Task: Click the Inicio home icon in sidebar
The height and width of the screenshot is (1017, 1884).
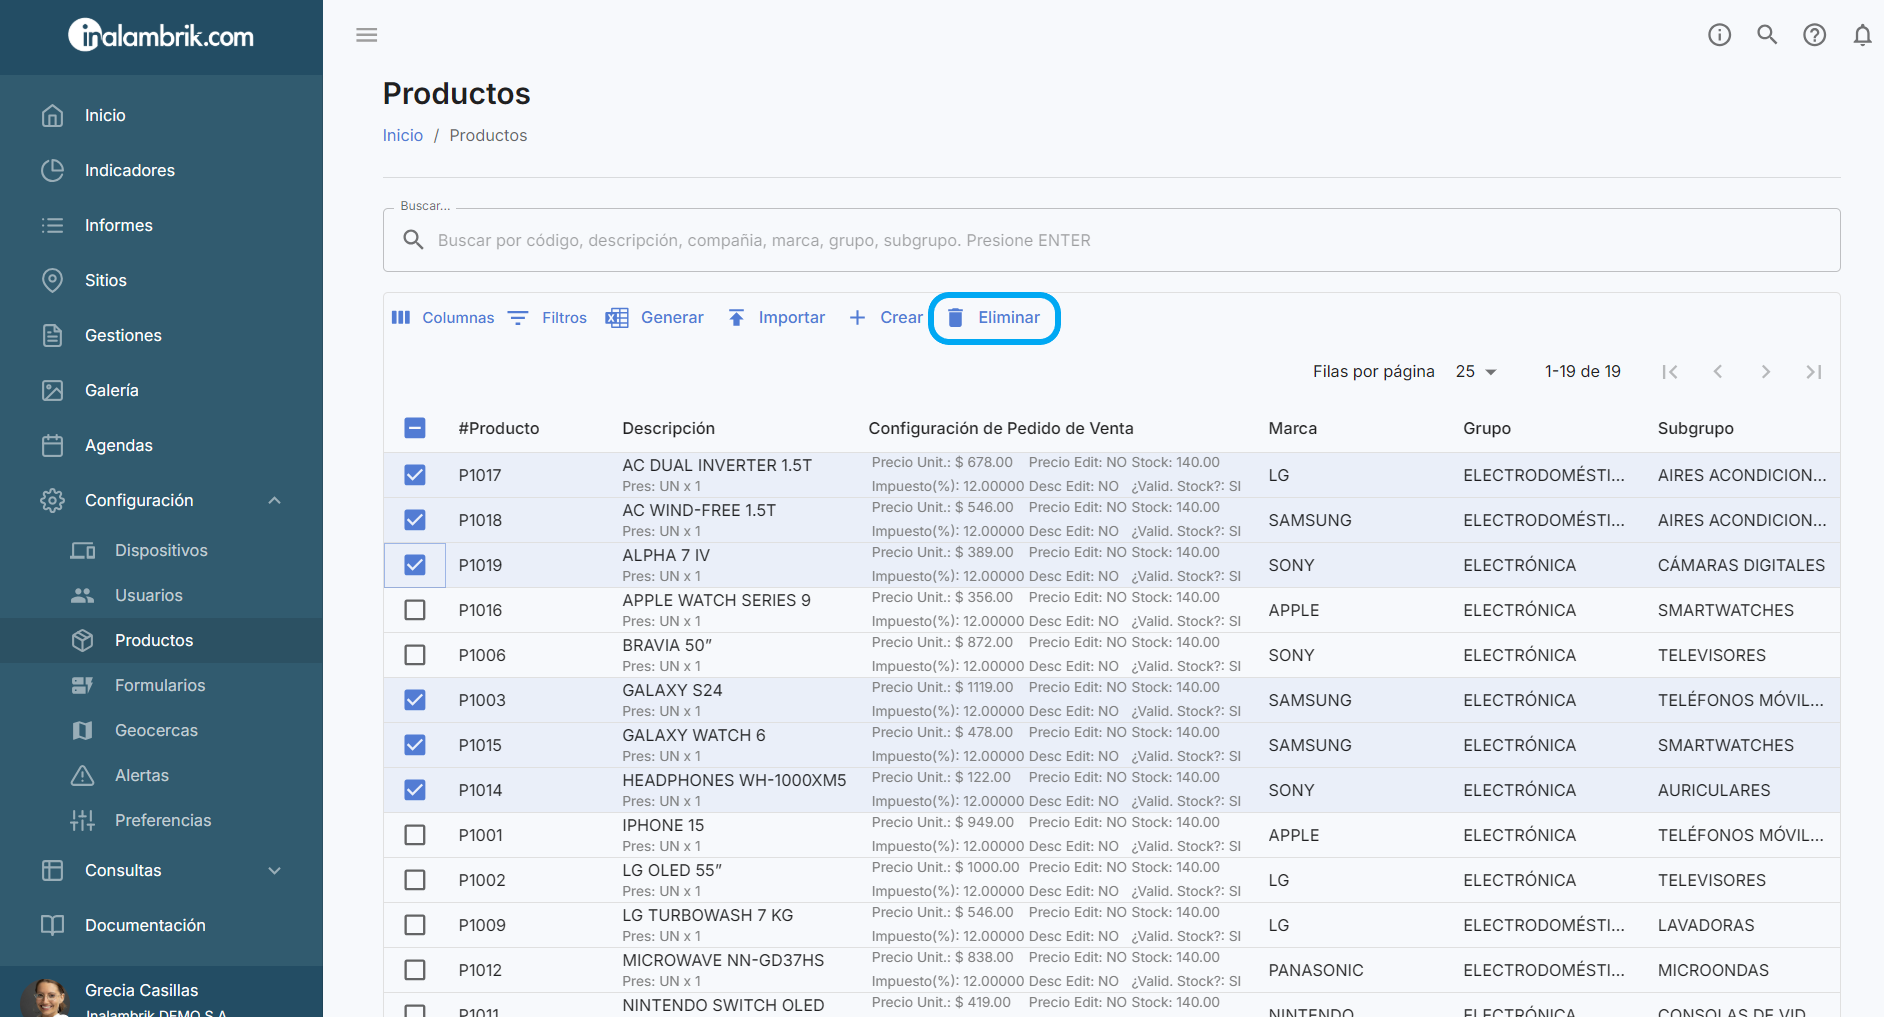Action: [x=53, y=115]
